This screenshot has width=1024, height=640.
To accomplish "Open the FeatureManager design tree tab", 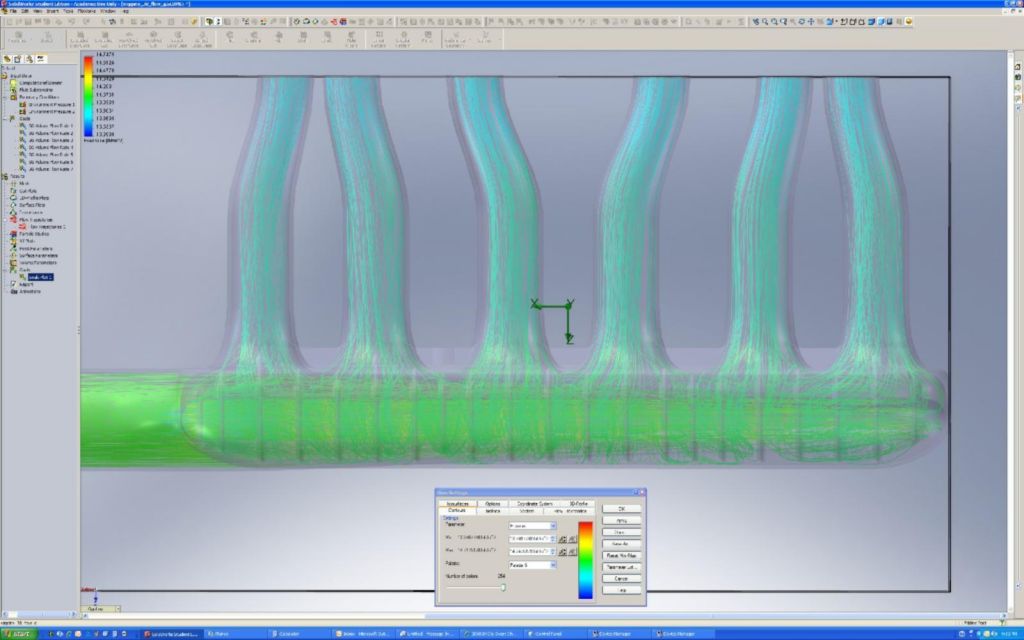I will pos(7,60).
